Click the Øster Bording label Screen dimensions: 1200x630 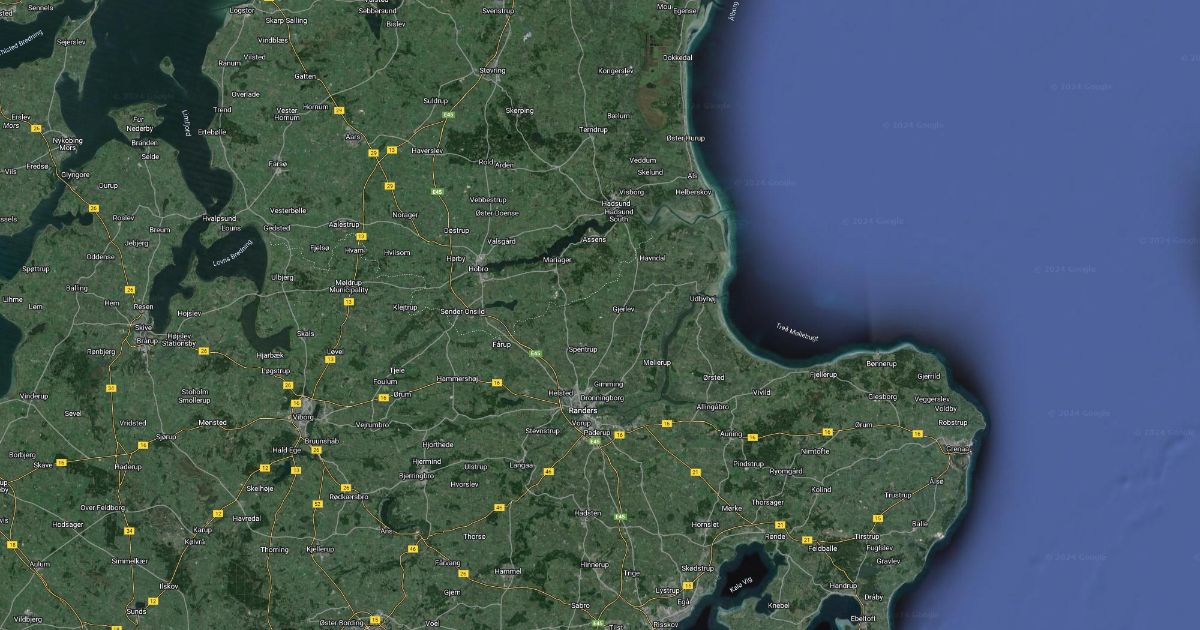(341, 622)
